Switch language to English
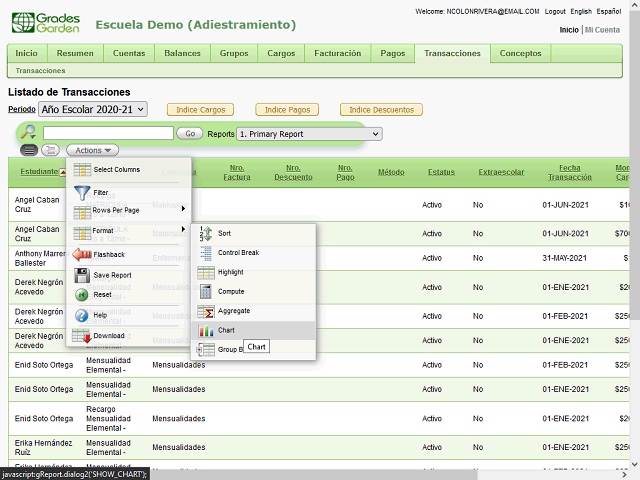 pyautogui.click(x=581, y=11)
